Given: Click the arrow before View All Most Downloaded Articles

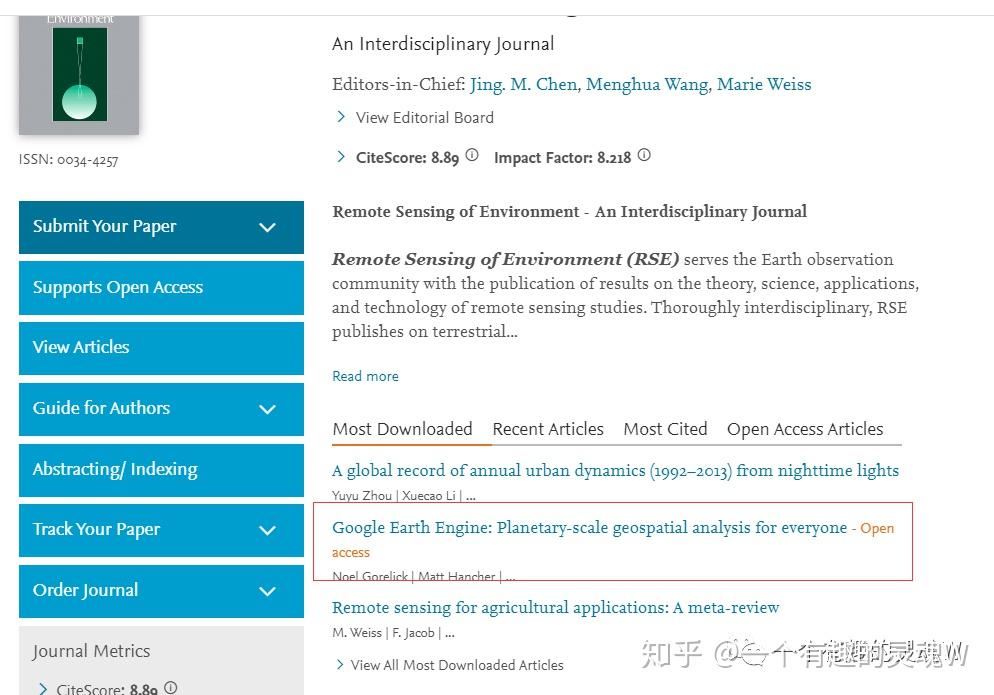Looking at the screenshot, I should (340, 665).
